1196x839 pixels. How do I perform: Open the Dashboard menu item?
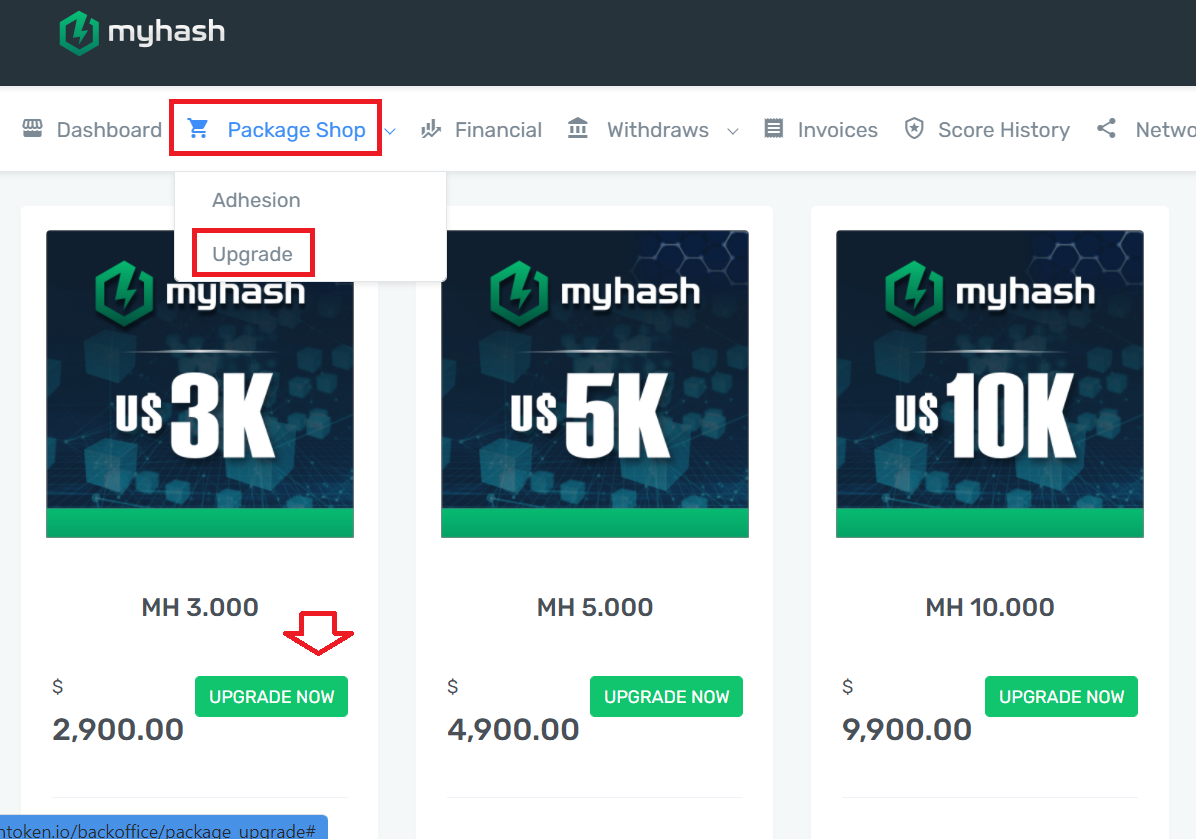point(109,130)
